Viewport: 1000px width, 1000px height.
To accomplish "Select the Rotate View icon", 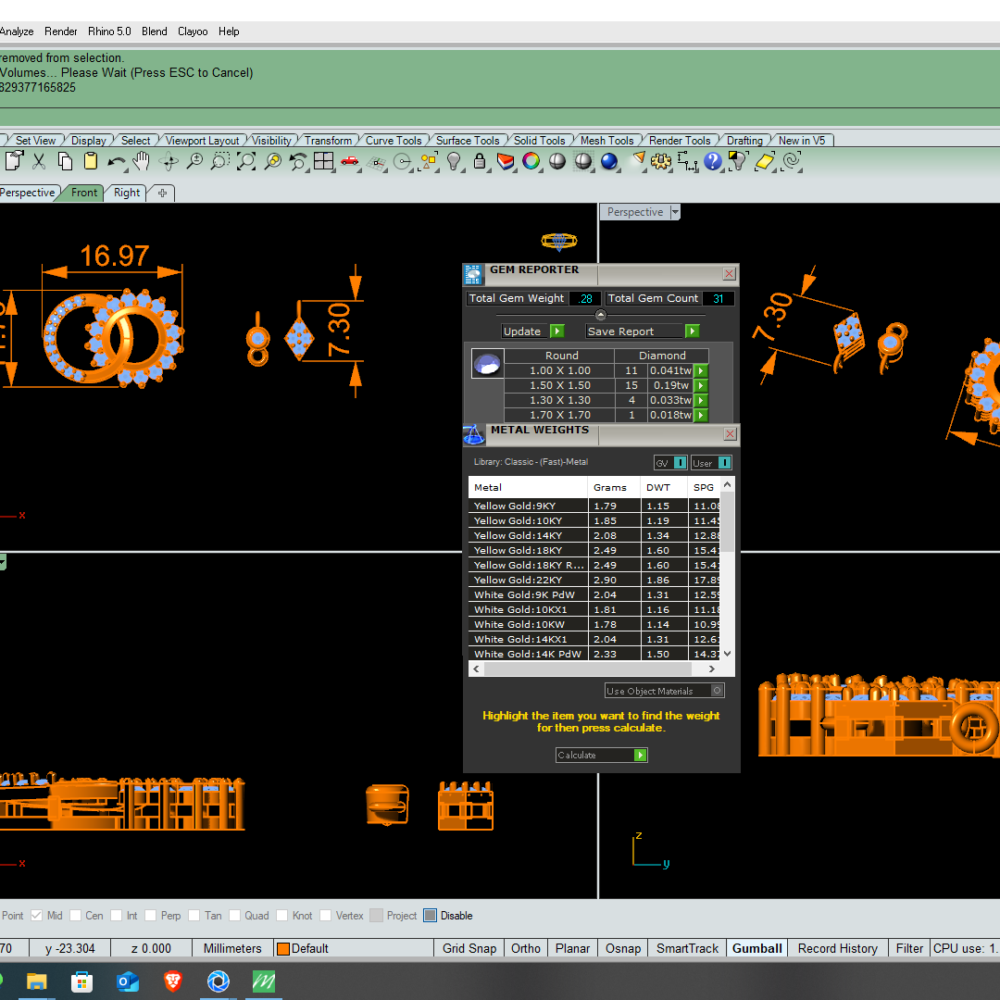I will tap(168, 162).
